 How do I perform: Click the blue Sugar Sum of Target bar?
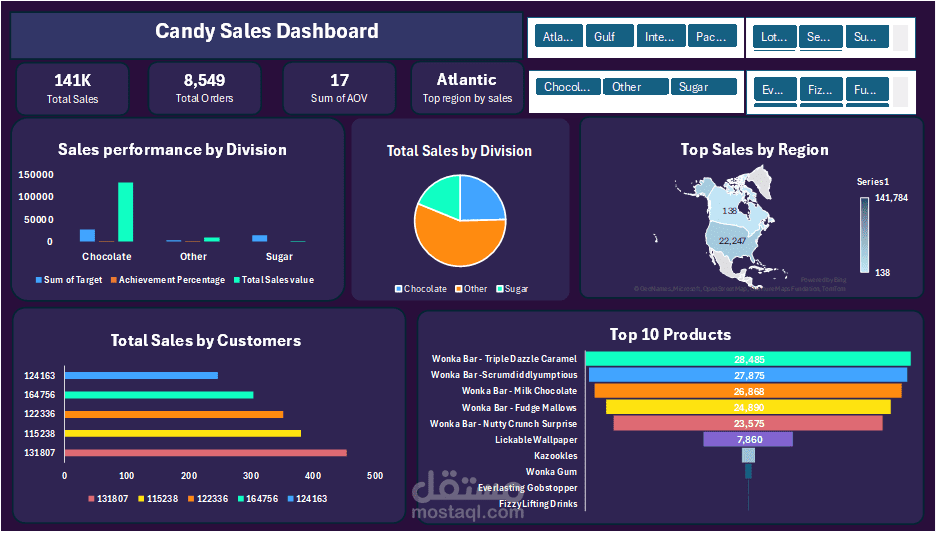[x=260, y=238]
